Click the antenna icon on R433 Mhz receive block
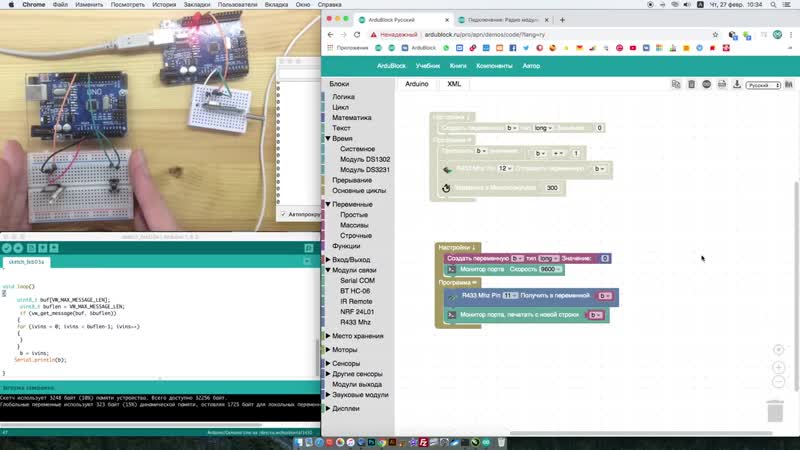 click(453, 296)
